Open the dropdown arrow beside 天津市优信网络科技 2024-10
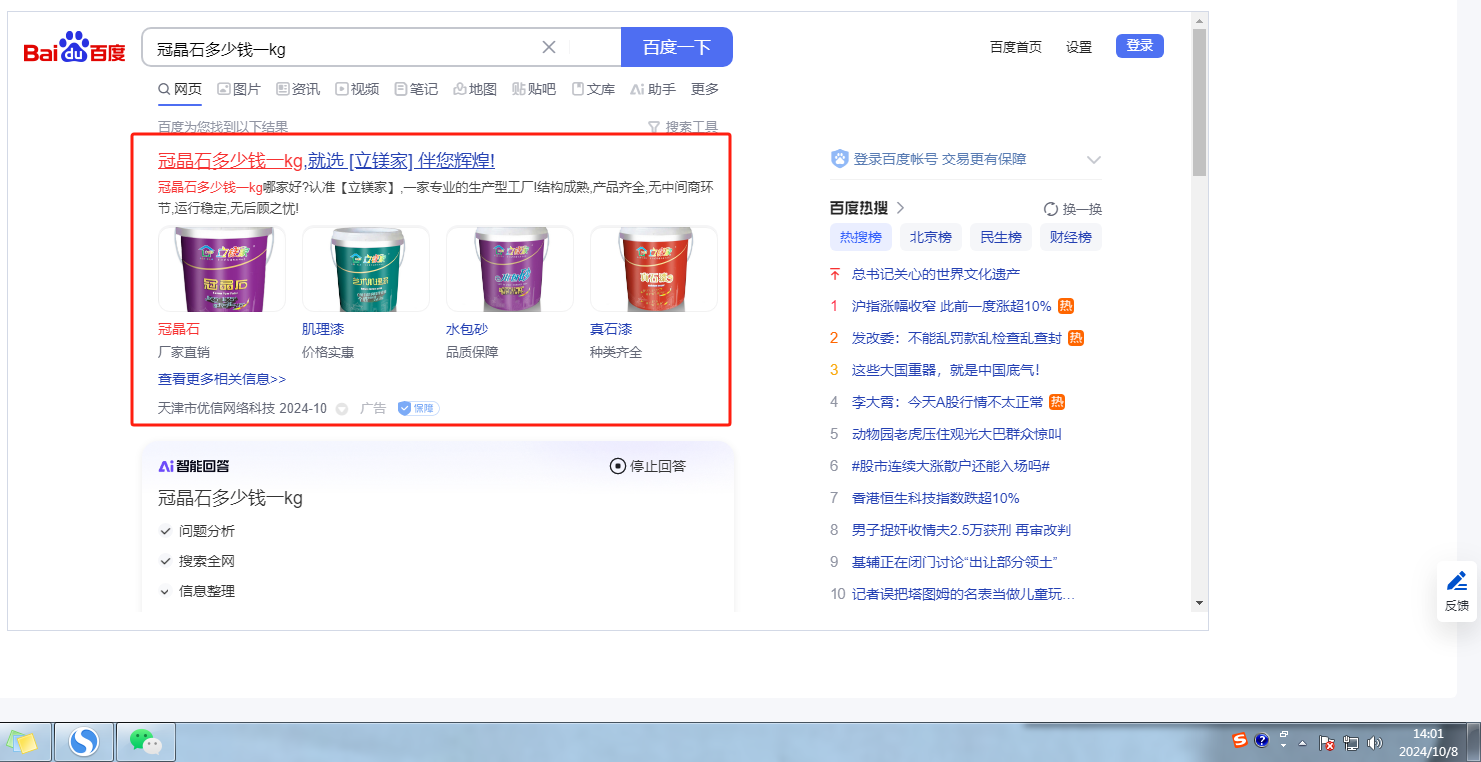Screen dimensions: 1481x762 click(x=342, y=409)
